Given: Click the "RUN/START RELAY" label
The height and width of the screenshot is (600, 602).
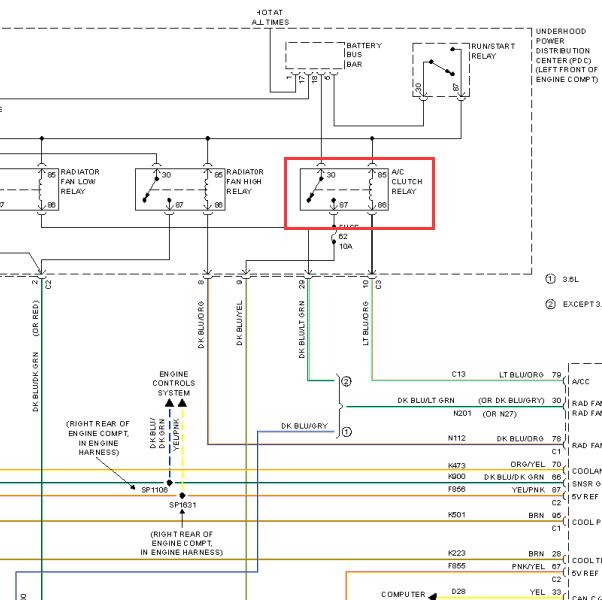Looking at the screenshot, I should (x=493, y=51).
